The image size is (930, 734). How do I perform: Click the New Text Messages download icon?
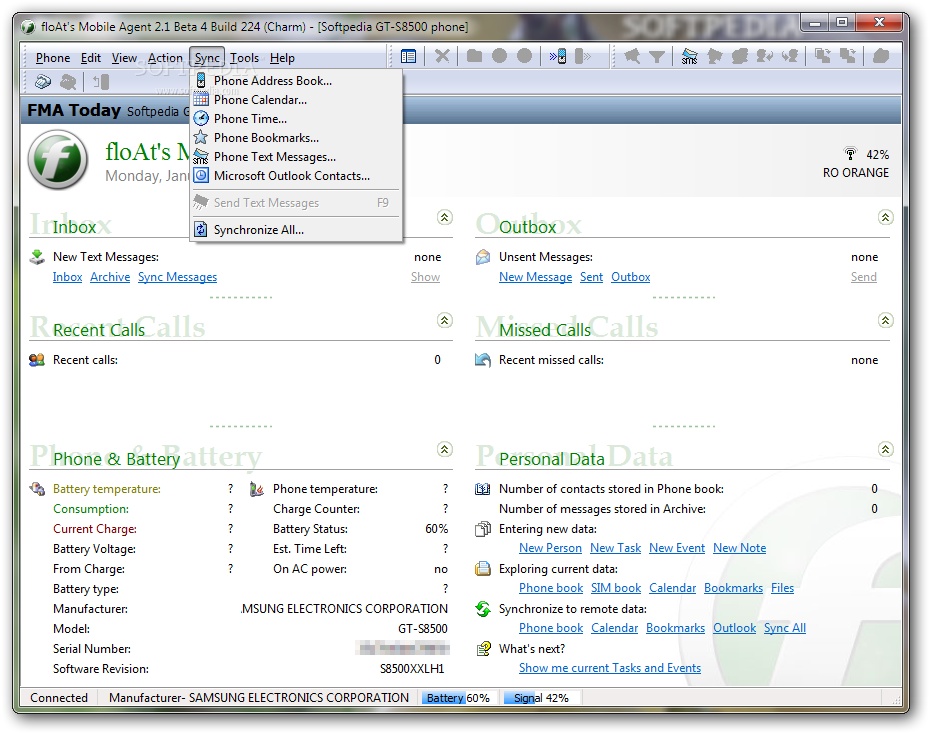tap(37, 257)
